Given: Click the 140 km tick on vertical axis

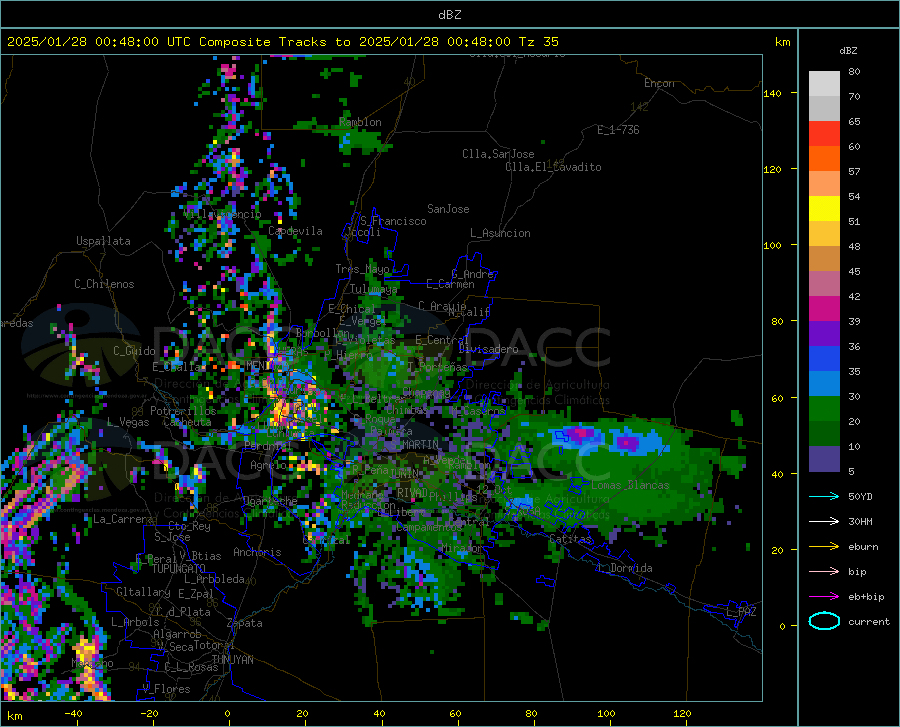Looking at the screenshot, I should (773, 93).
